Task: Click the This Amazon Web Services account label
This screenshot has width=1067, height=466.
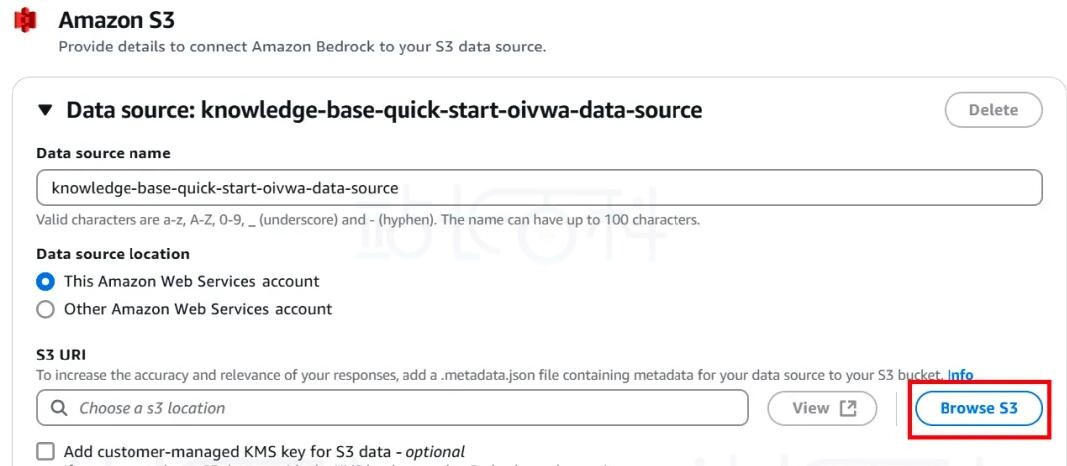Action: 191,281
